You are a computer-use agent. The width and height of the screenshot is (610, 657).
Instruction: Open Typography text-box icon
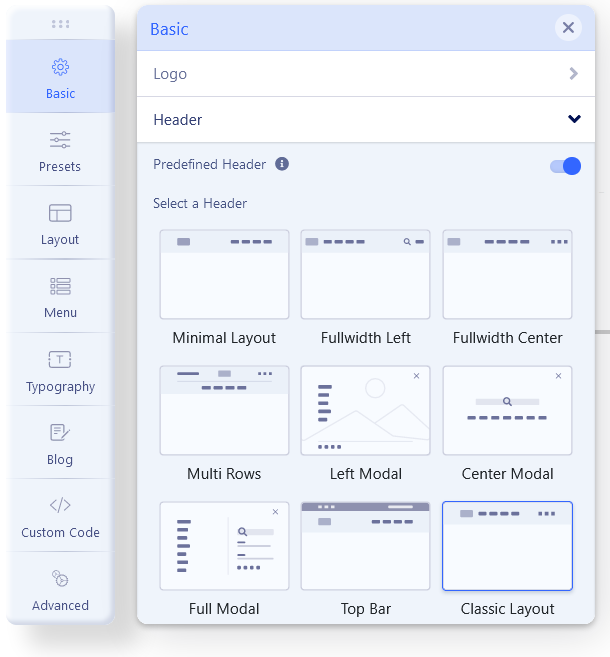point(60,360)
